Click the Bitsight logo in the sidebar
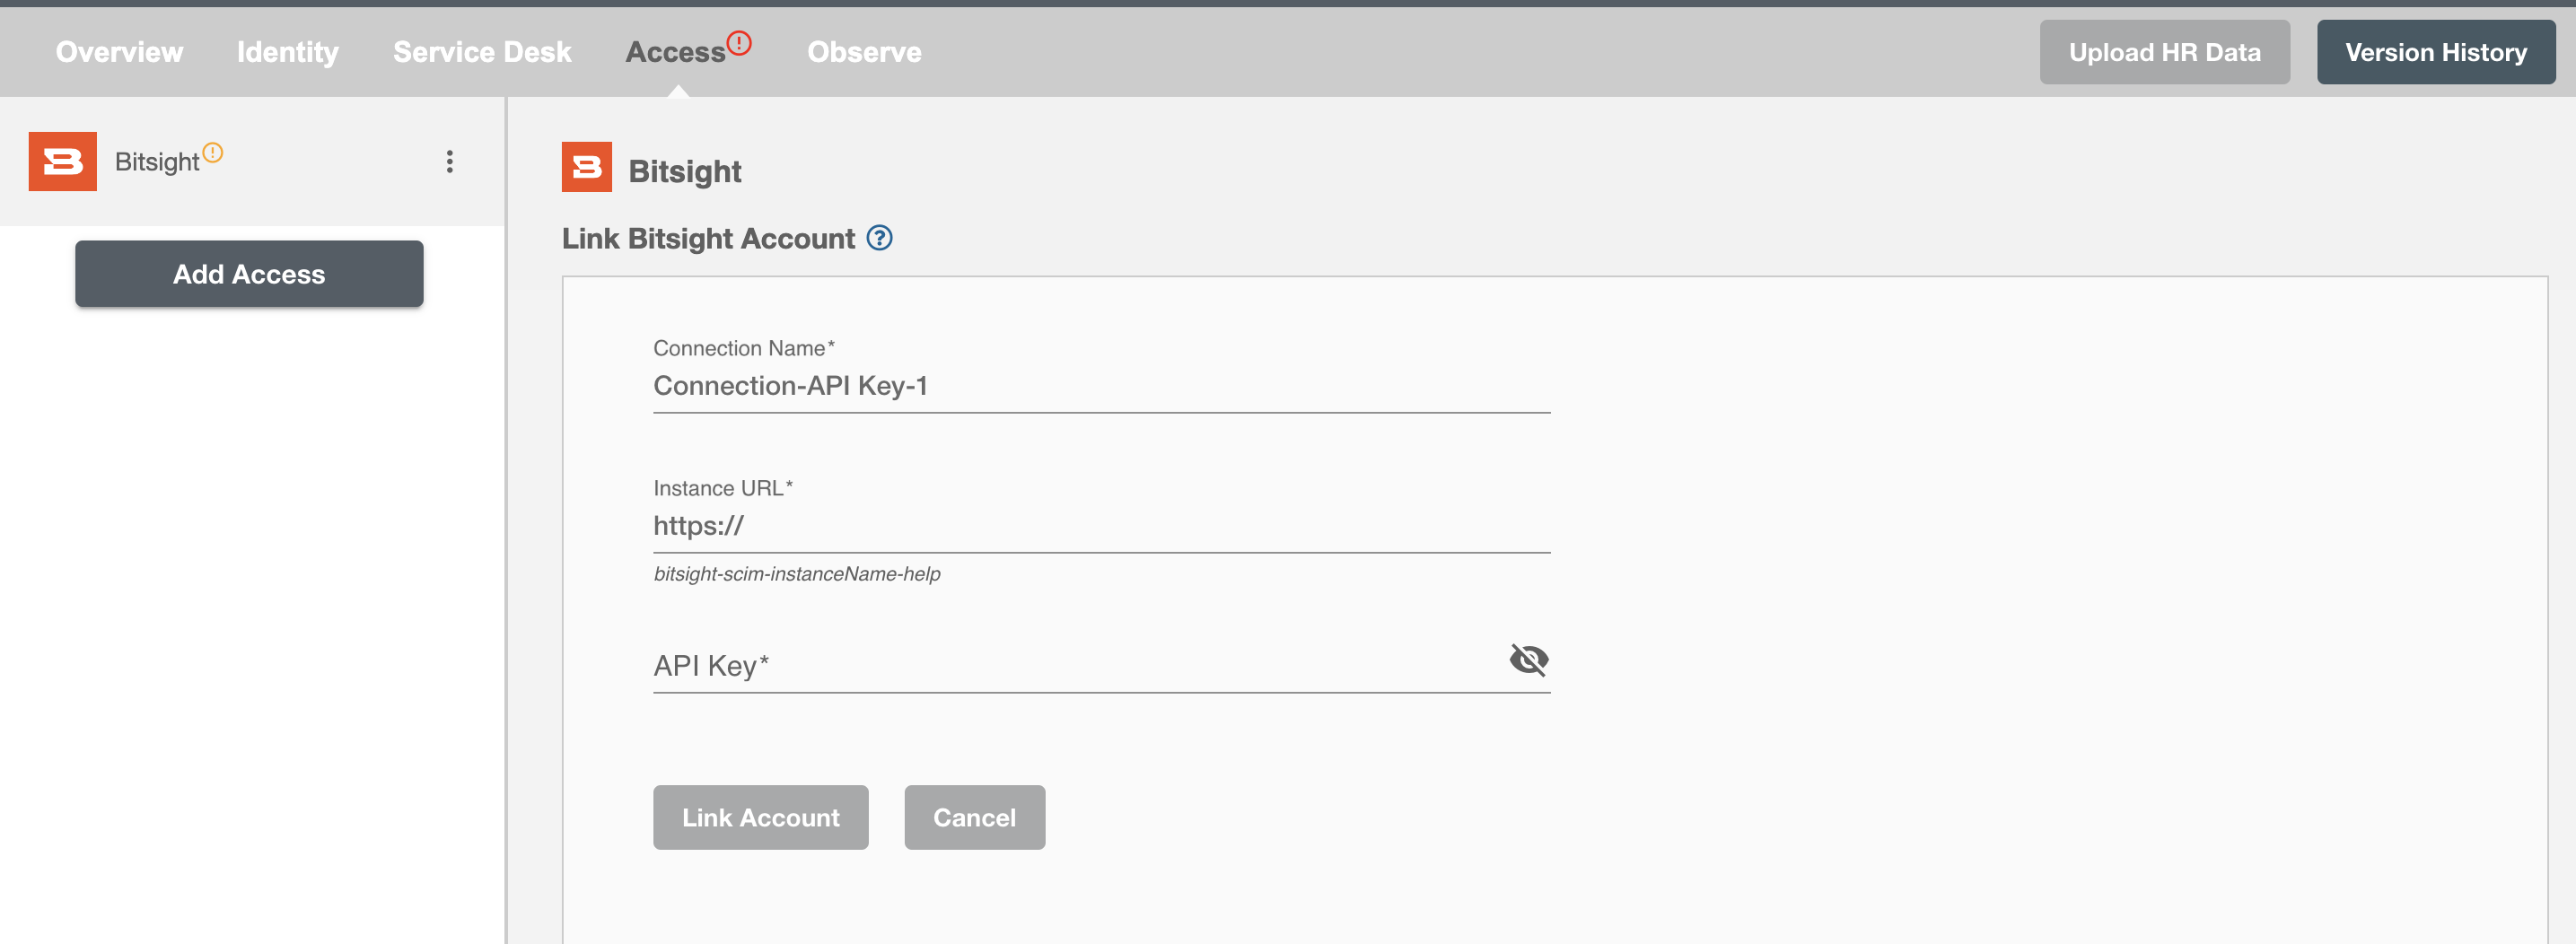2576x944 pixels. click(63, 161)
